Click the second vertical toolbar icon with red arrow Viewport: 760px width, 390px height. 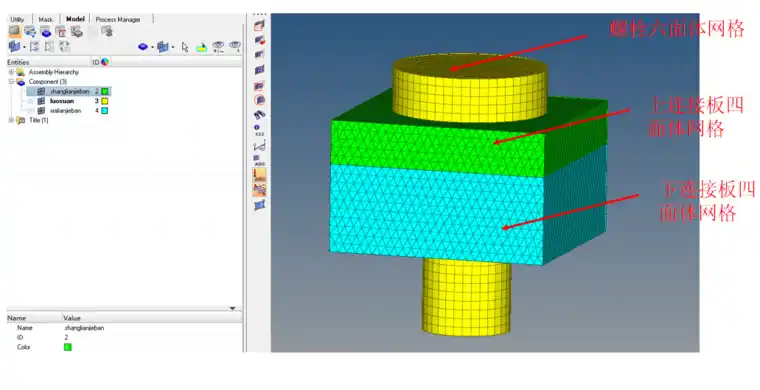[x=260, y=40]
